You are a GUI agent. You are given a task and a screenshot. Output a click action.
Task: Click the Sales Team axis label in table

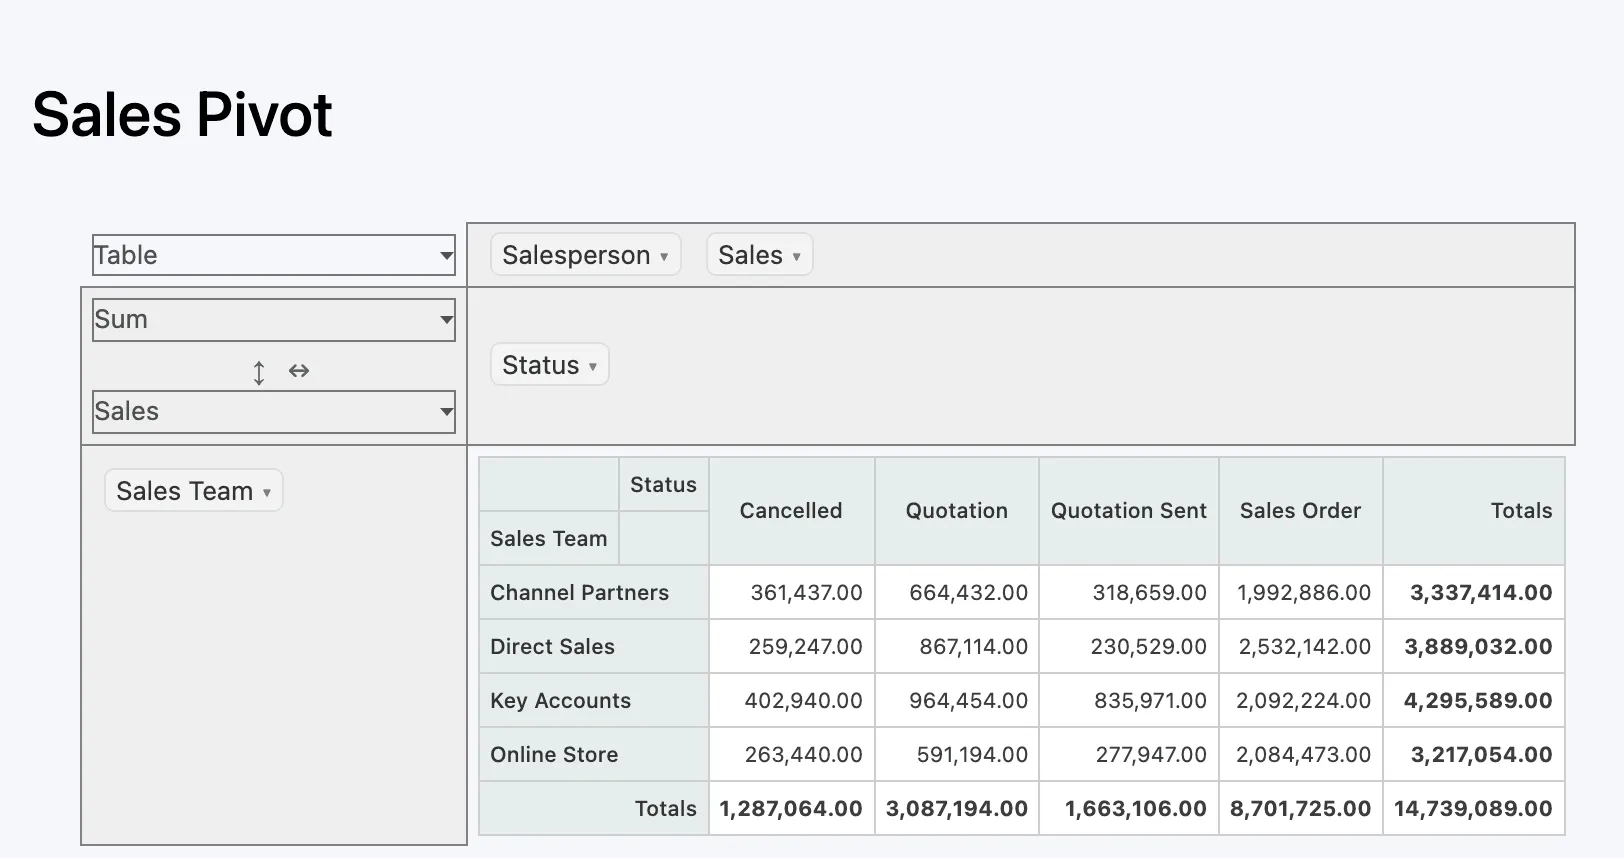tap(549, 538)
